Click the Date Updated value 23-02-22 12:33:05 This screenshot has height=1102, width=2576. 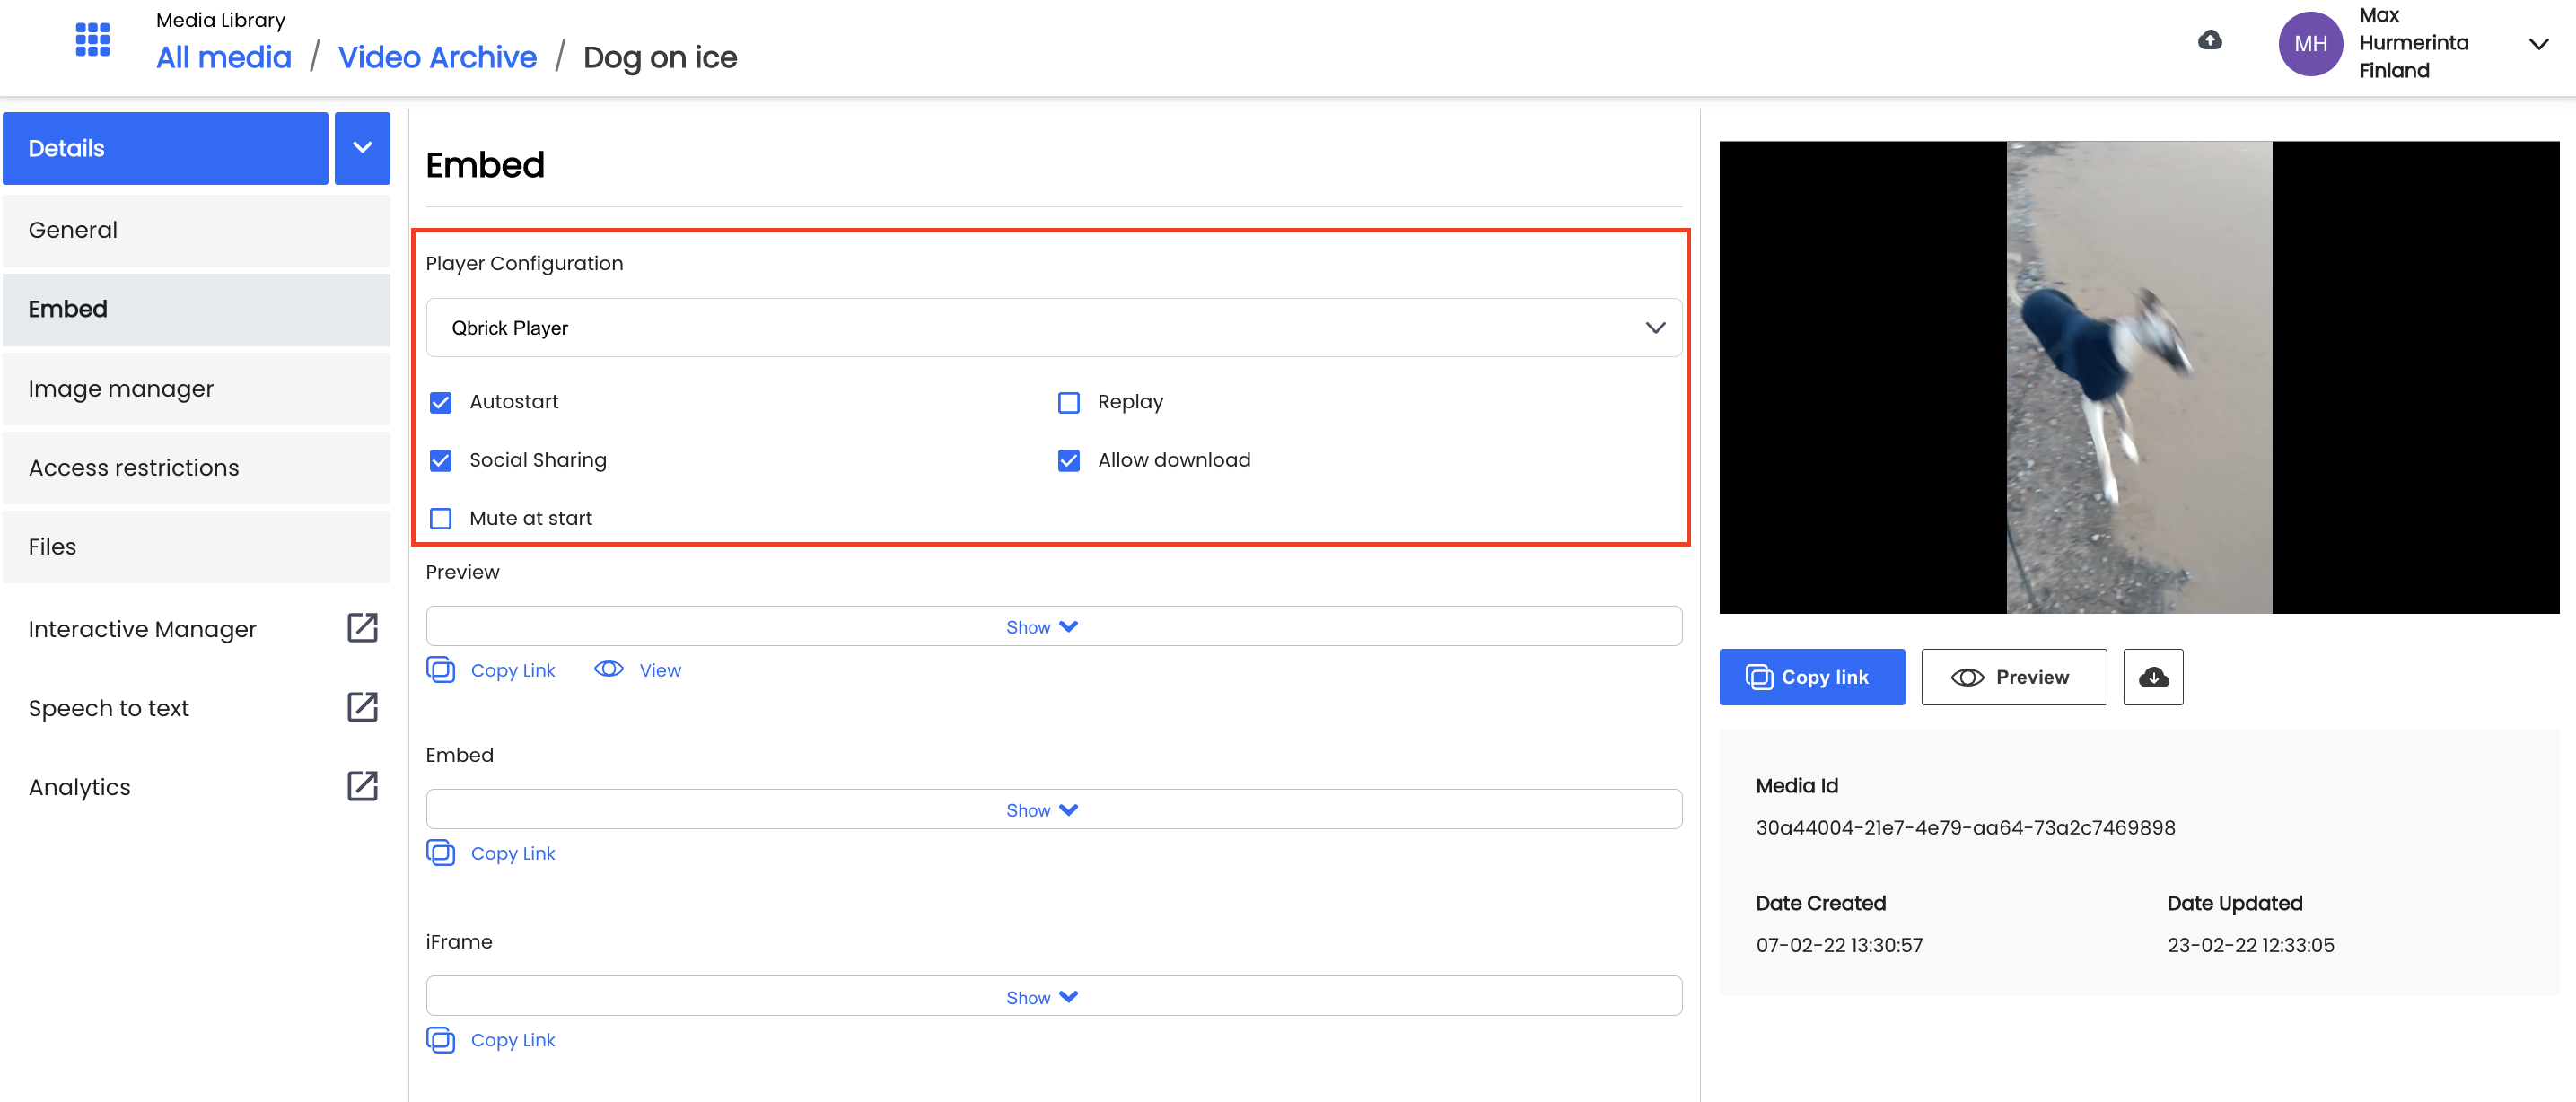[x=2250, y=946]
